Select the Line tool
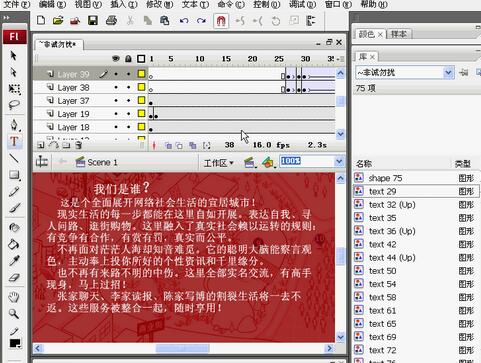The image size is (481, 363). point(14,158)
